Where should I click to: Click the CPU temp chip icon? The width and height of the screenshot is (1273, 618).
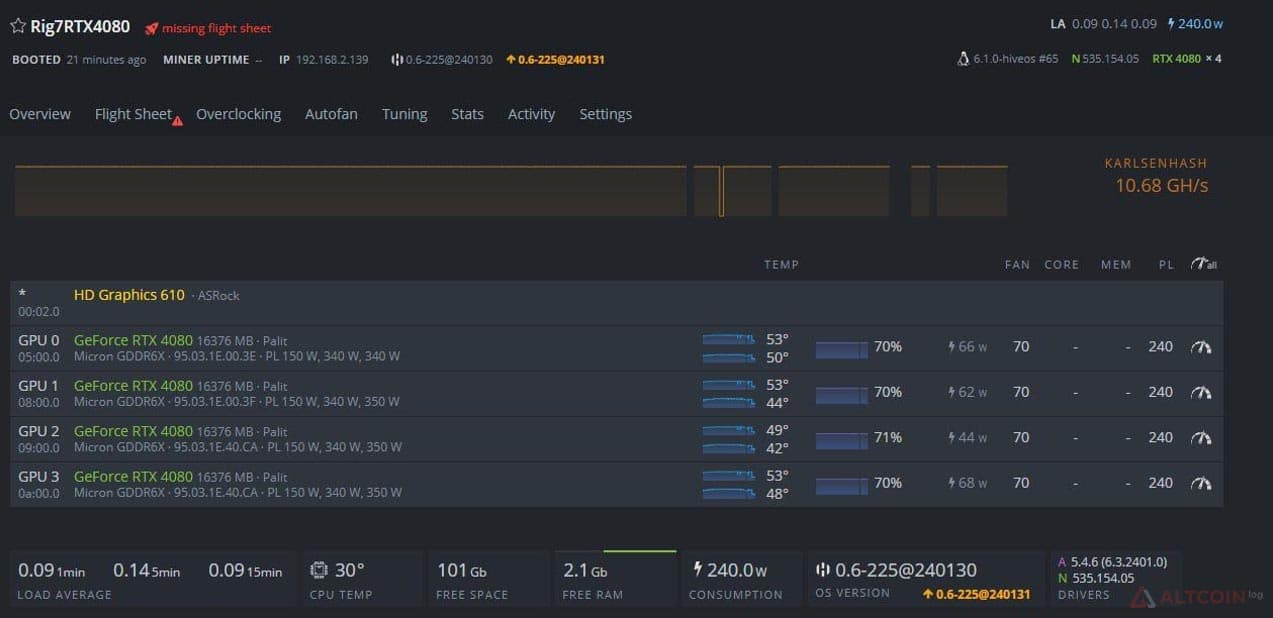(x=319, y=570)
